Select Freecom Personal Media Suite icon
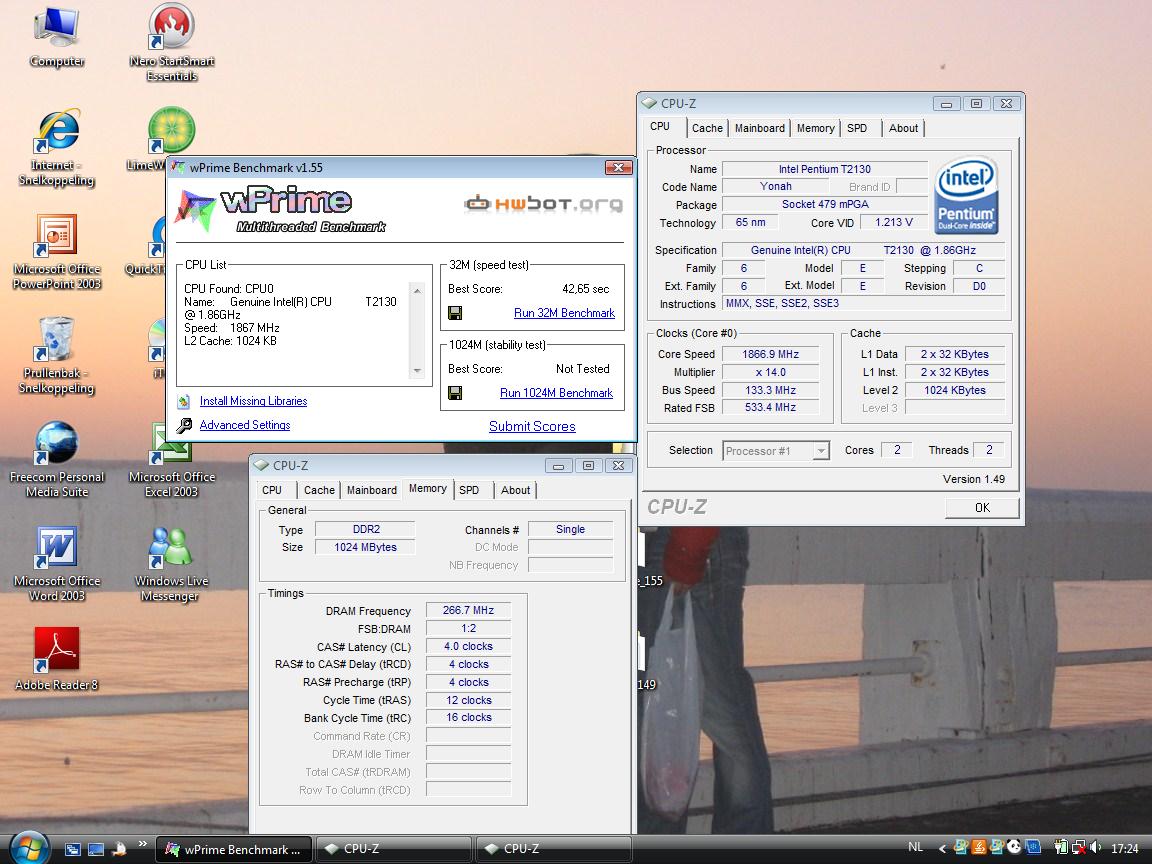 57,460
